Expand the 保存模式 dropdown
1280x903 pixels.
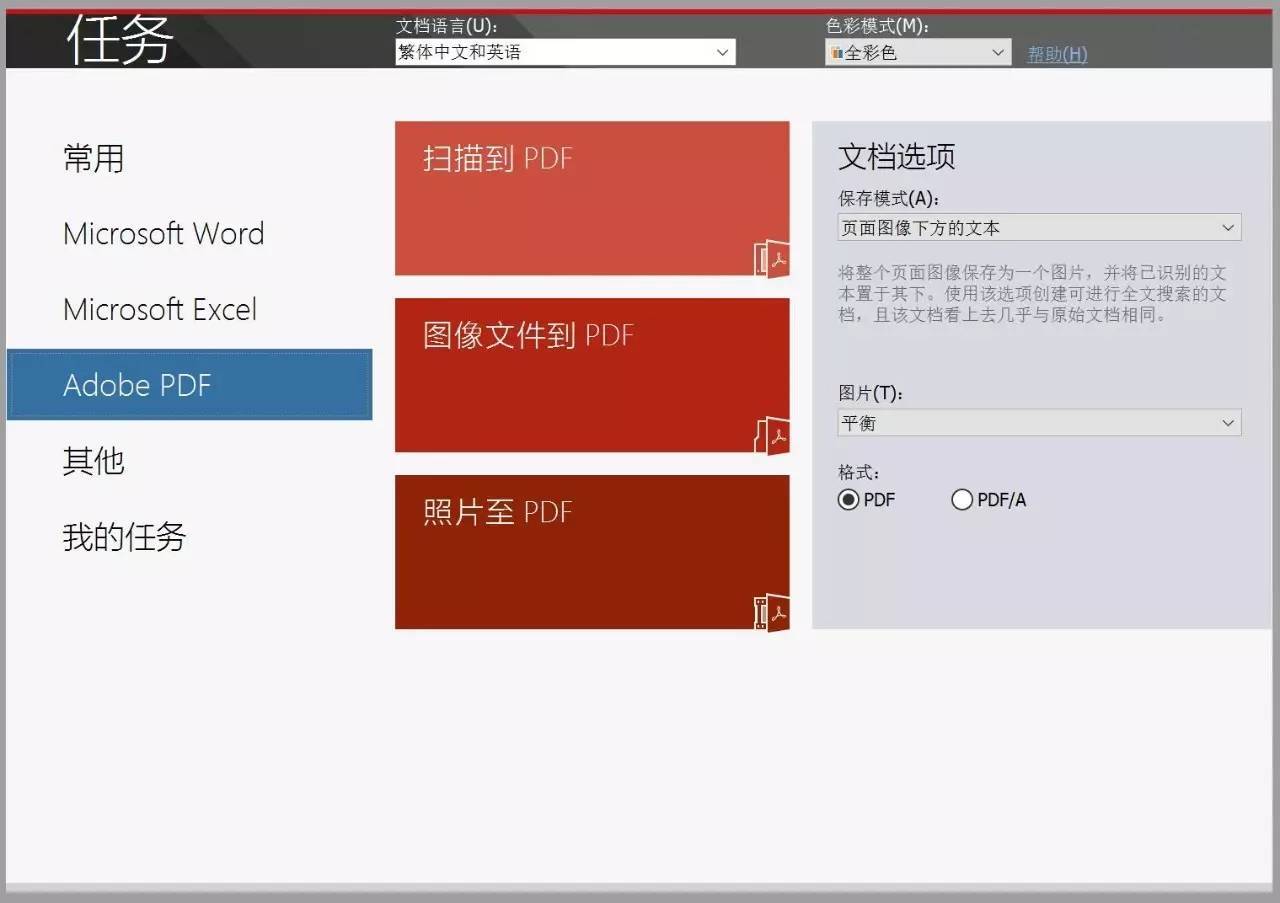point(1039,227)
